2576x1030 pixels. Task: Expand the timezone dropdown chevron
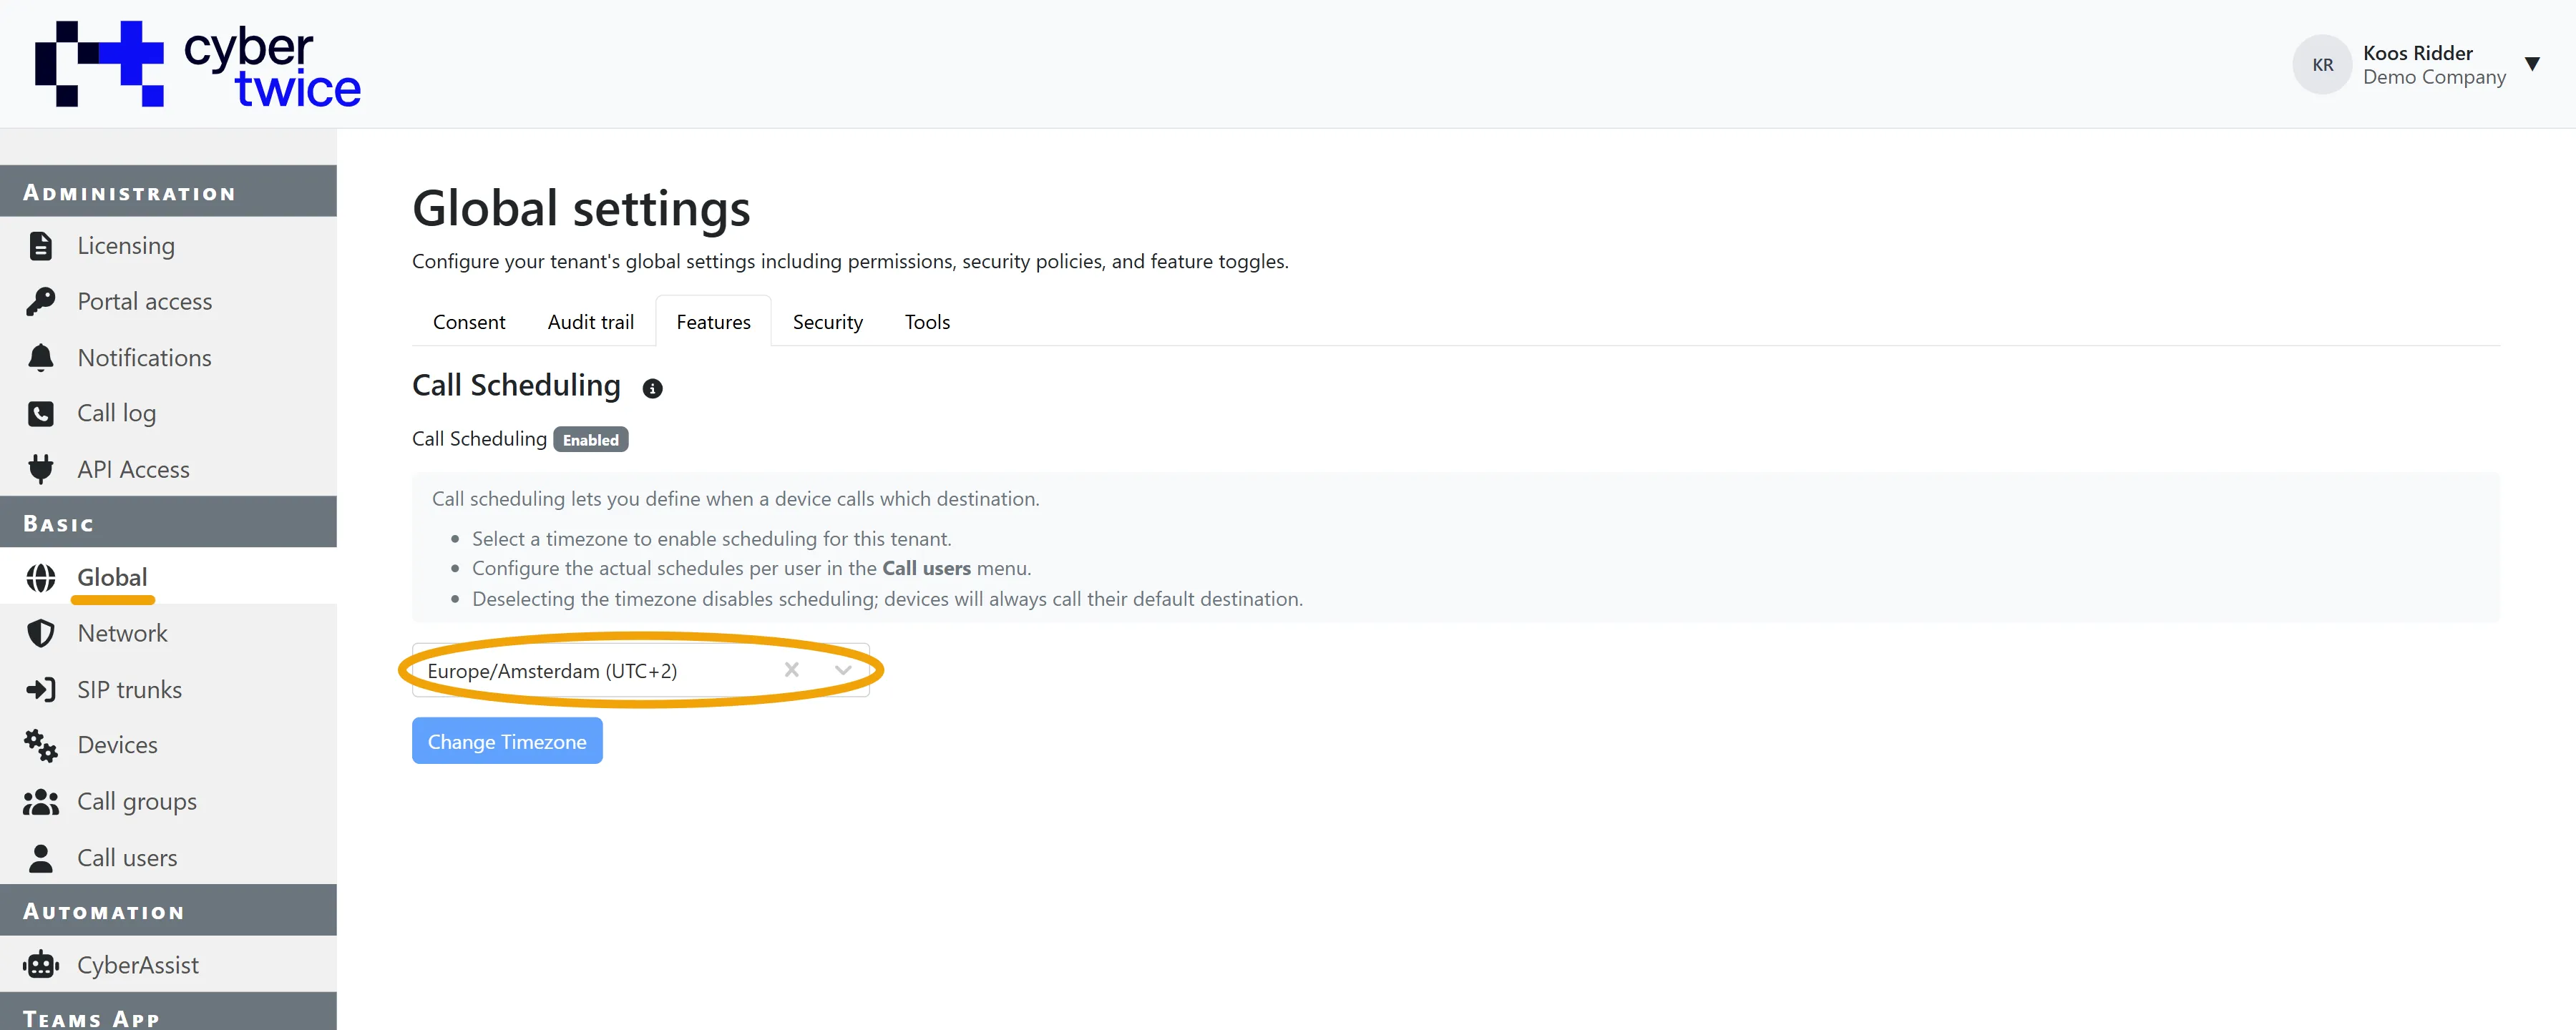pyautogui.click(x=843, y=670)
